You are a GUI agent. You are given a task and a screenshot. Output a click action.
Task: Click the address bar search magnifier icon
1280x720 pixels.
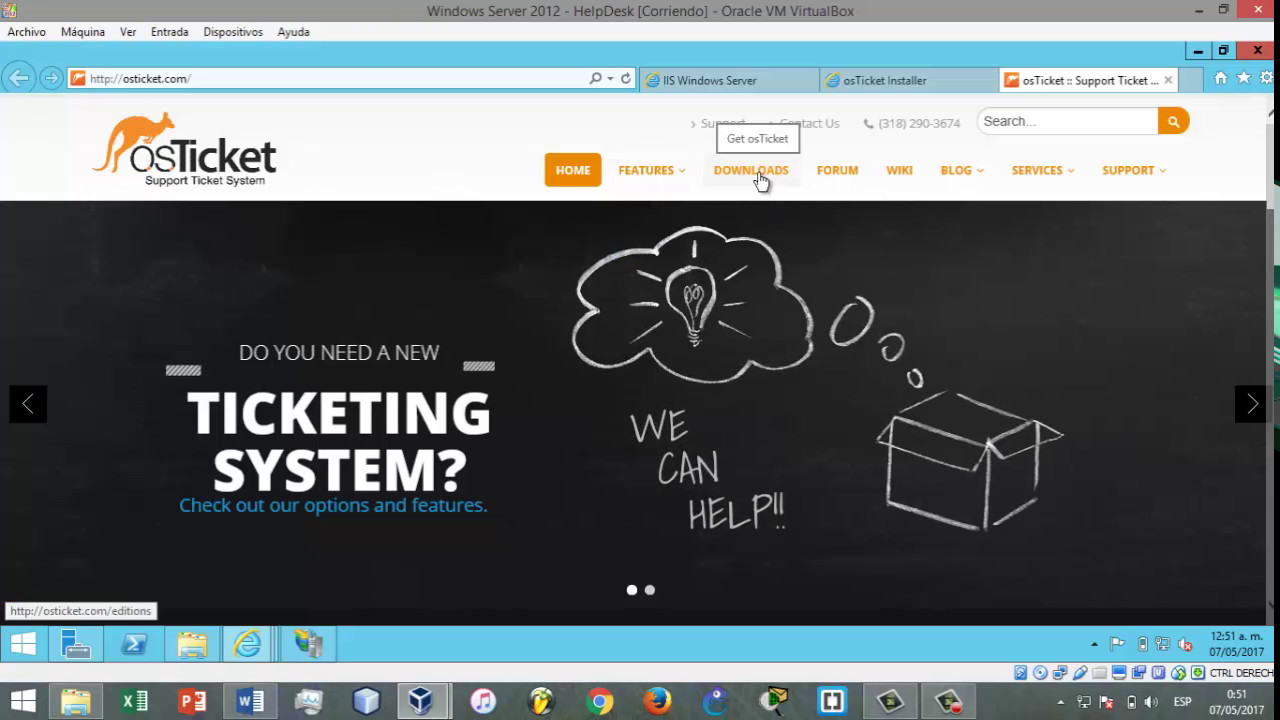pyautogui.click(x=596, y=78)
